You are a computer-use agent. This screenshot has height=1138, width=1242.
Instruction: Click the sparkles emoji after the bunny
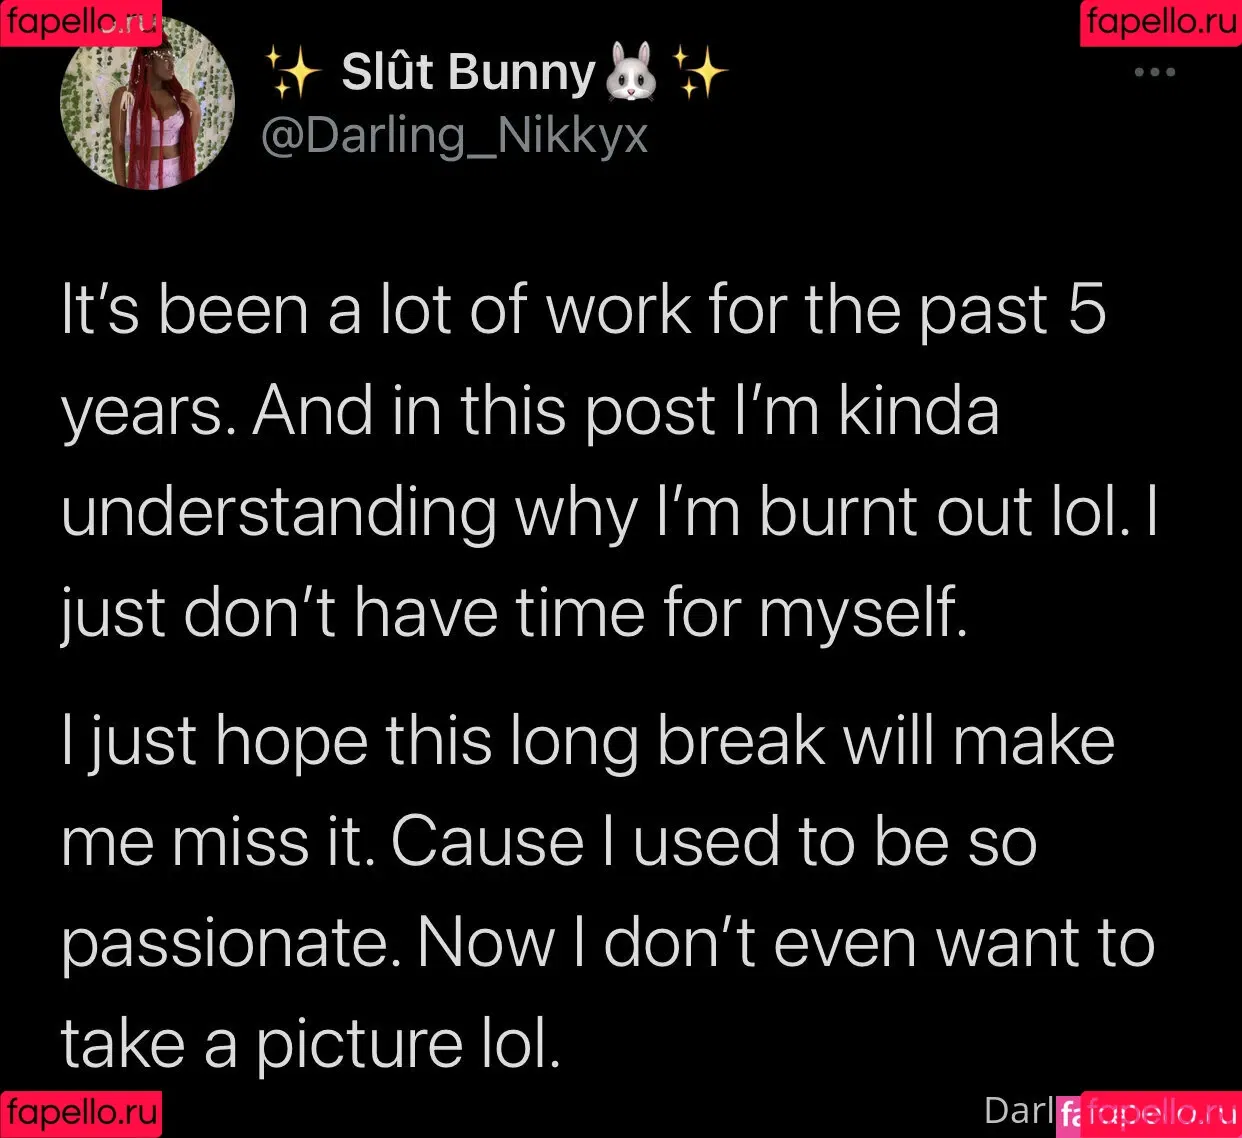click(x=700, y=73)
